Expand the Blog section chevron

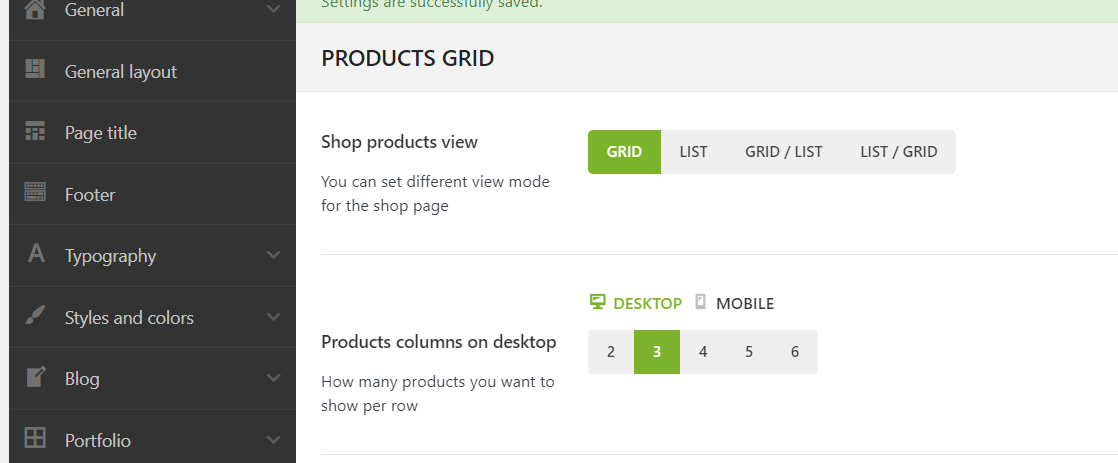click(x=274, y=378)
